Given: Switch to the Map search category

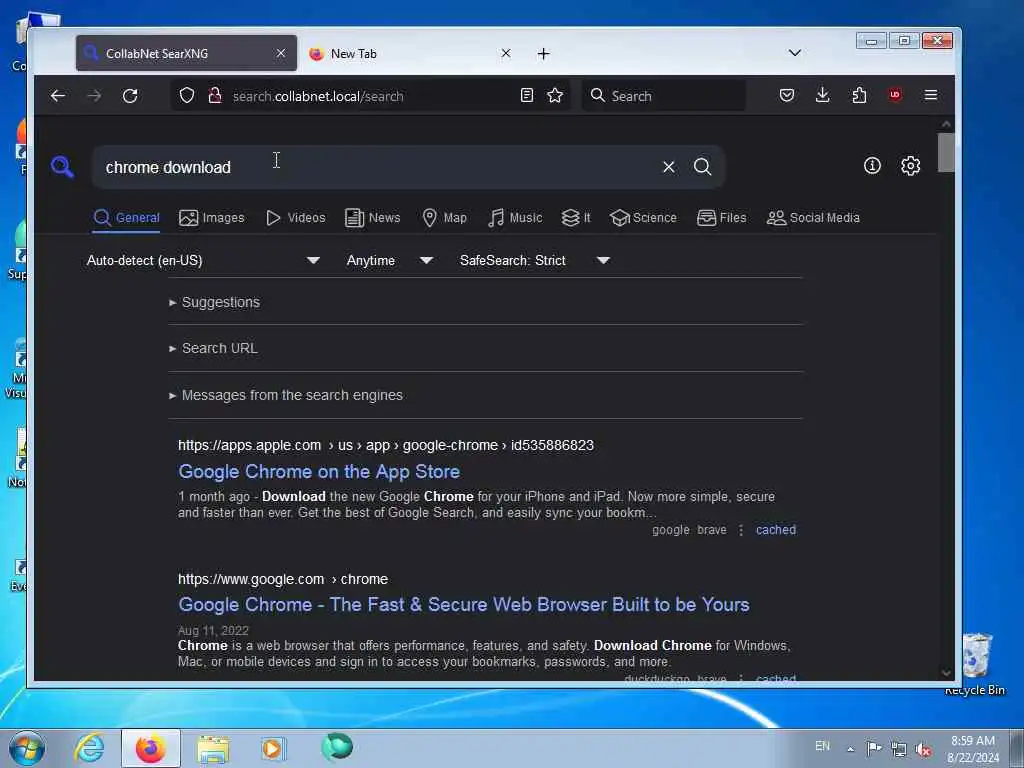Looking at the screenshot, I should tap(445, 217).
